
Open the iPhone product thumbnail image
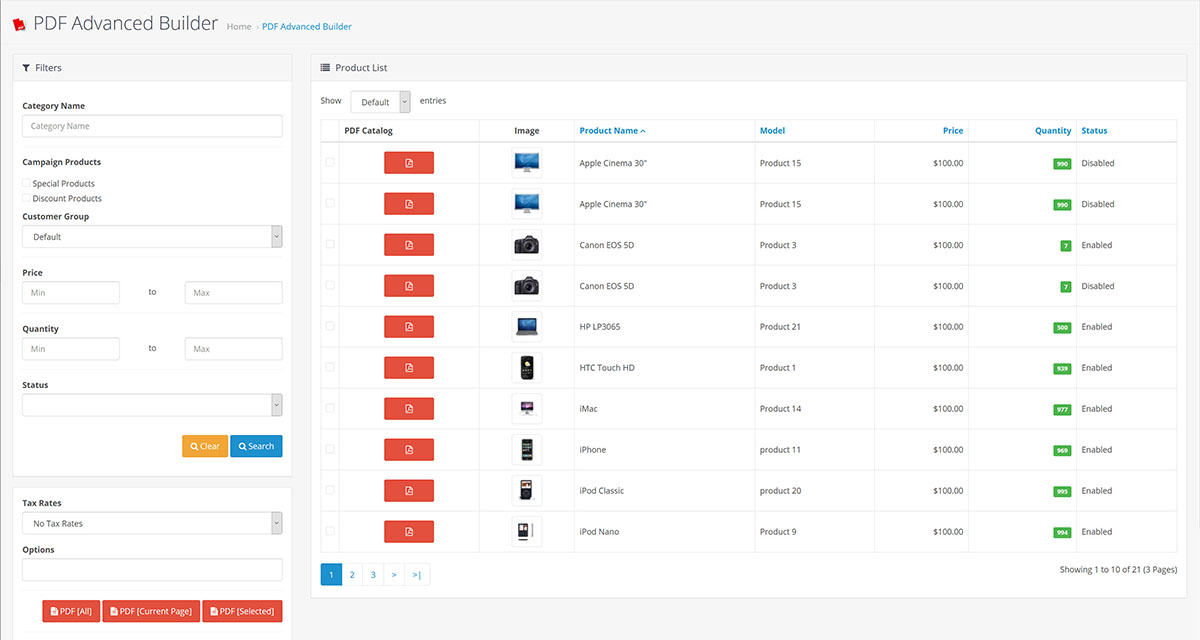526,450
